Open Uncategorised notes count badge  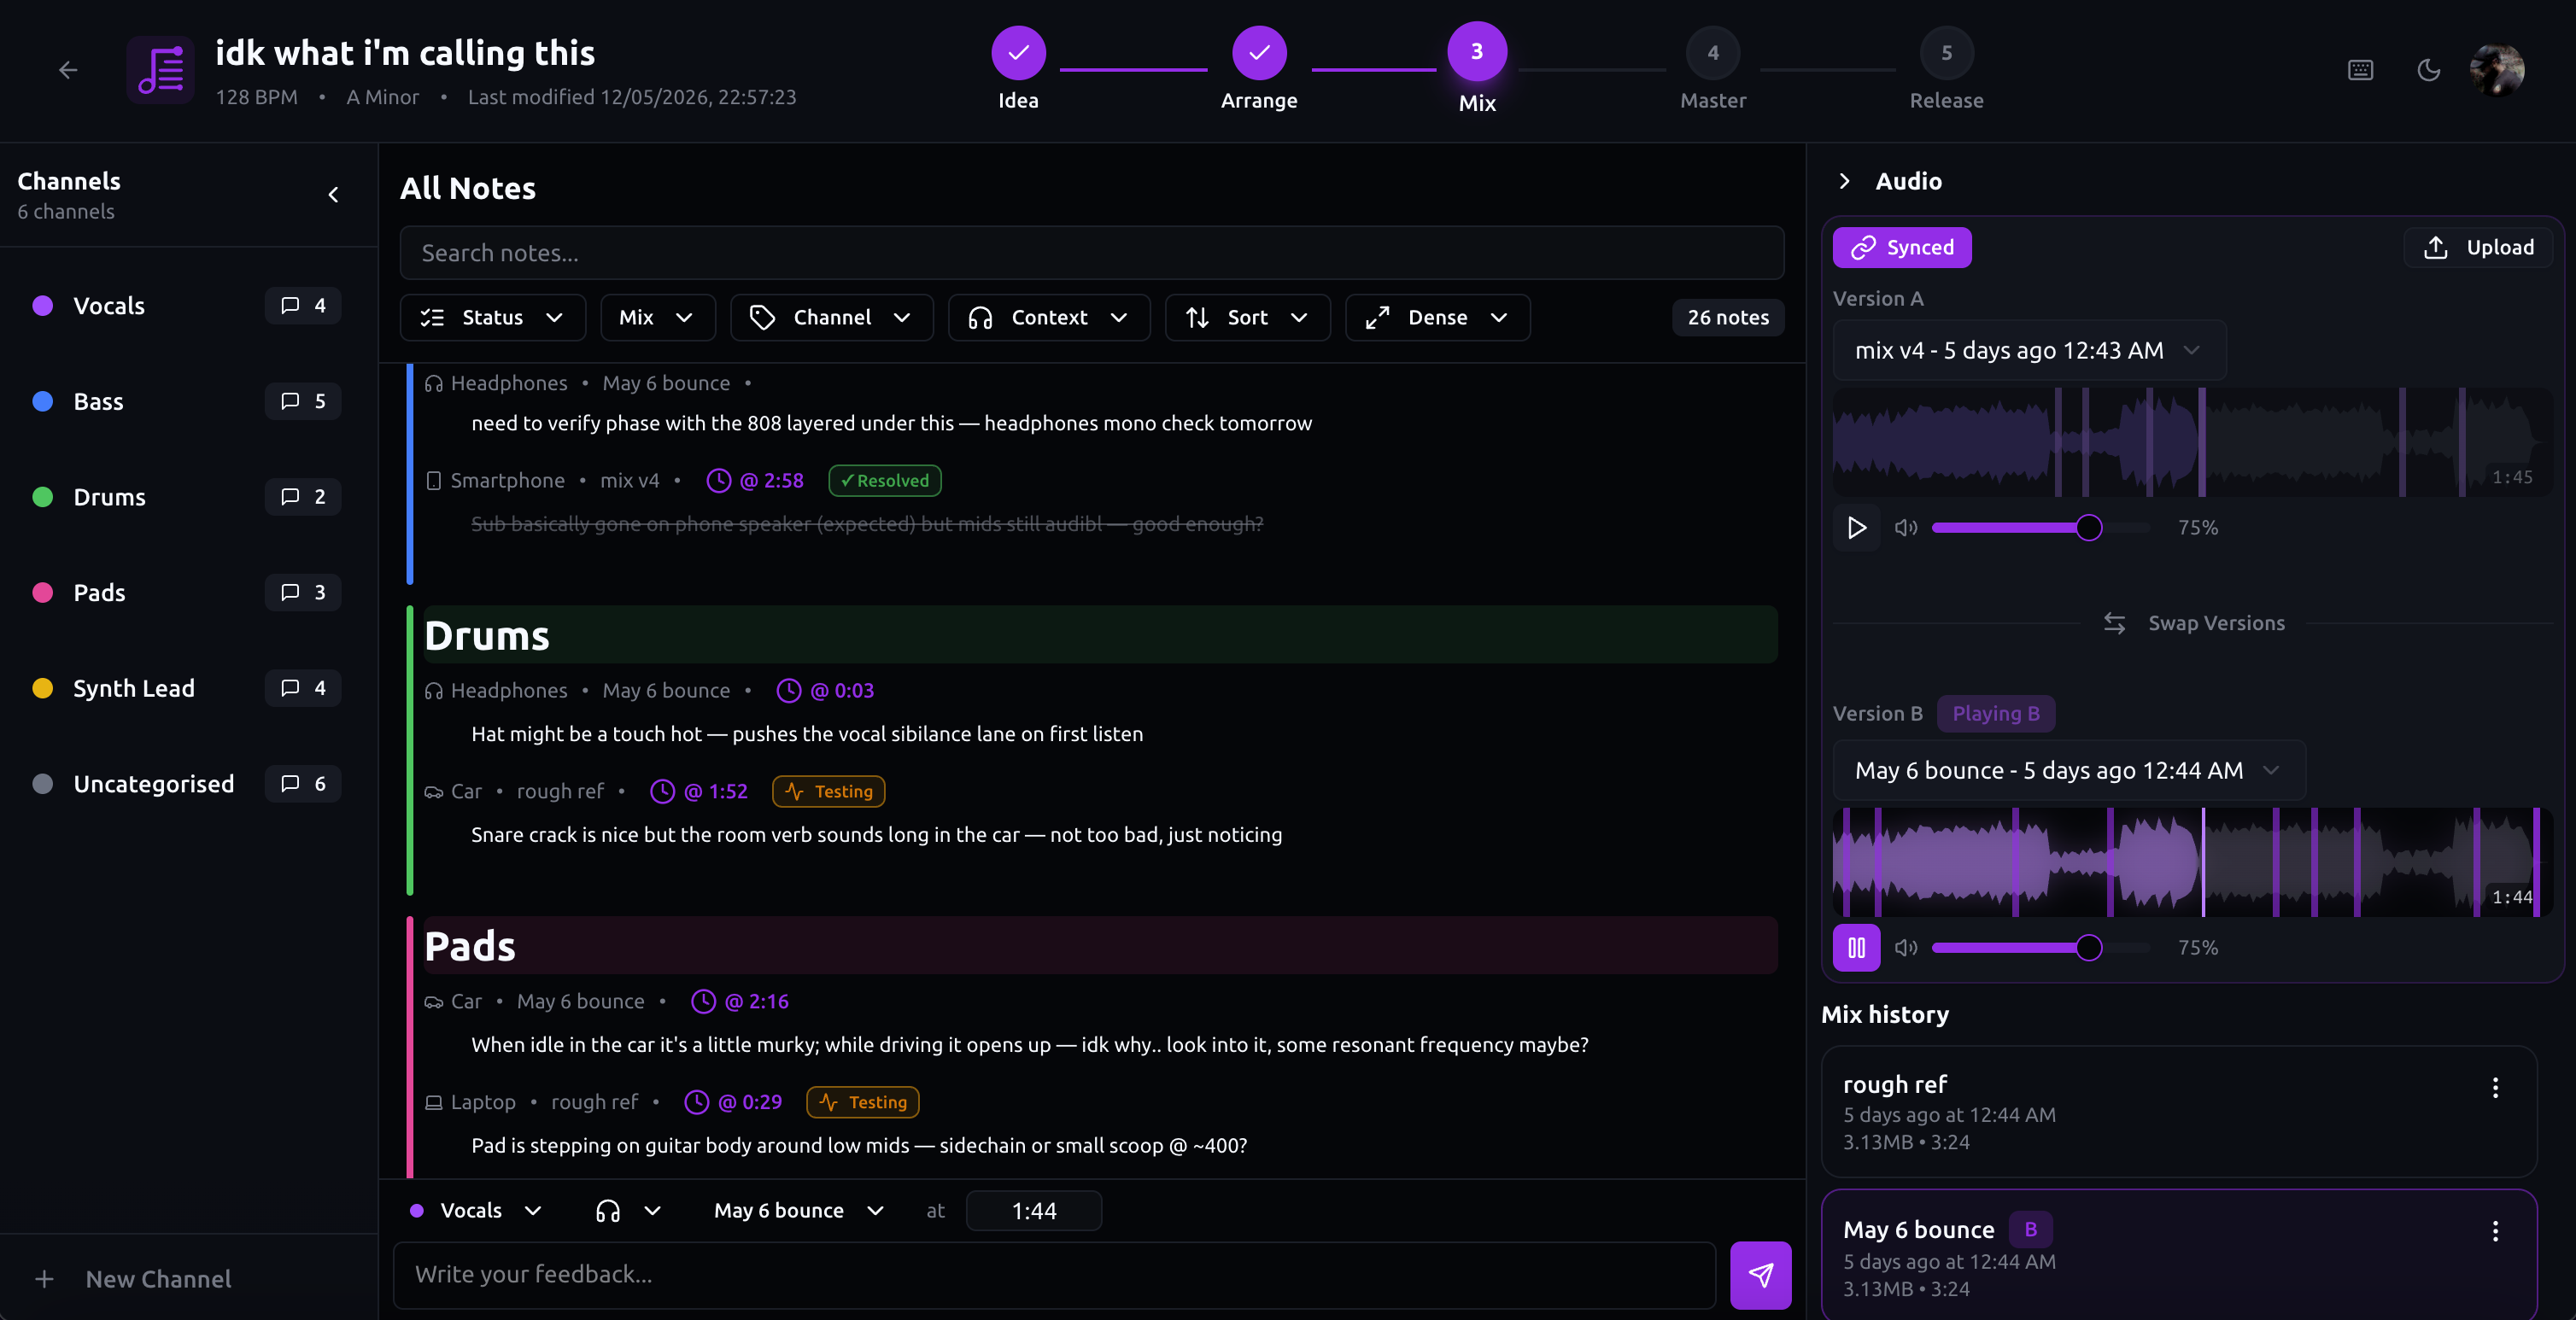click(x=303, y=784)
